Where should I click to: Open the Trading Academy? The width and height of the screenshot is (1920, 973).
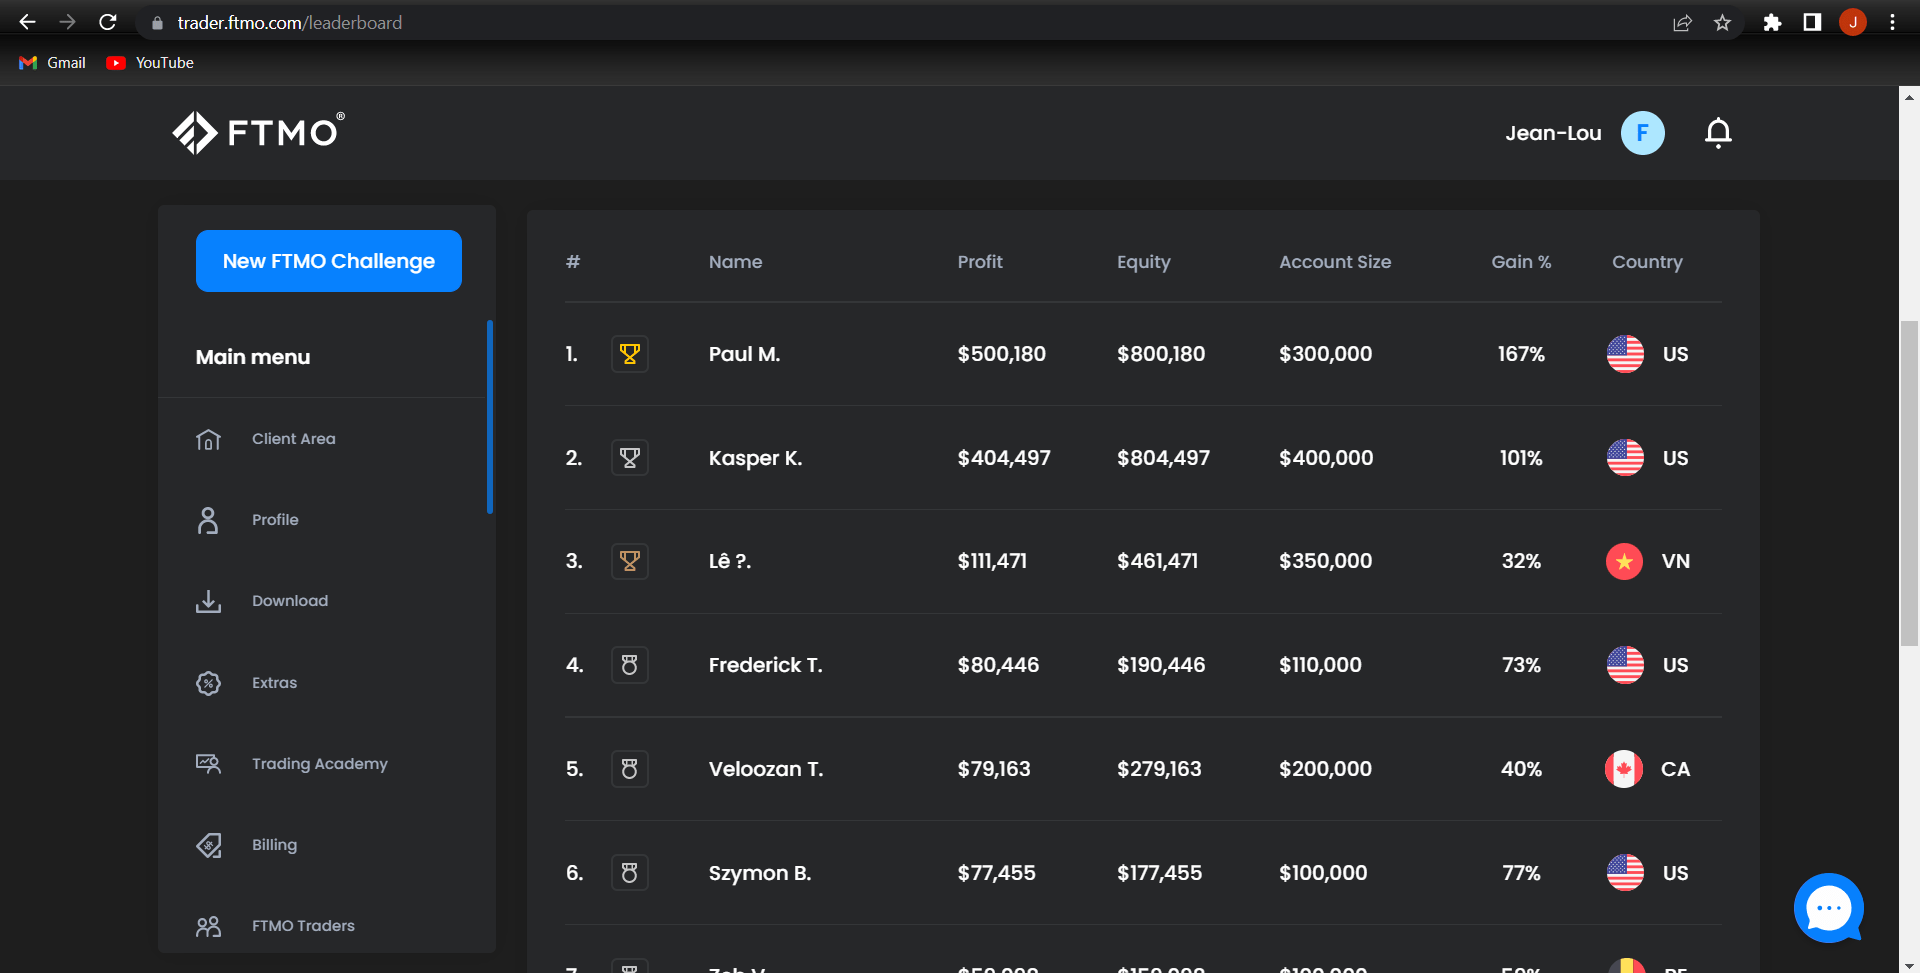coord(319,763)
